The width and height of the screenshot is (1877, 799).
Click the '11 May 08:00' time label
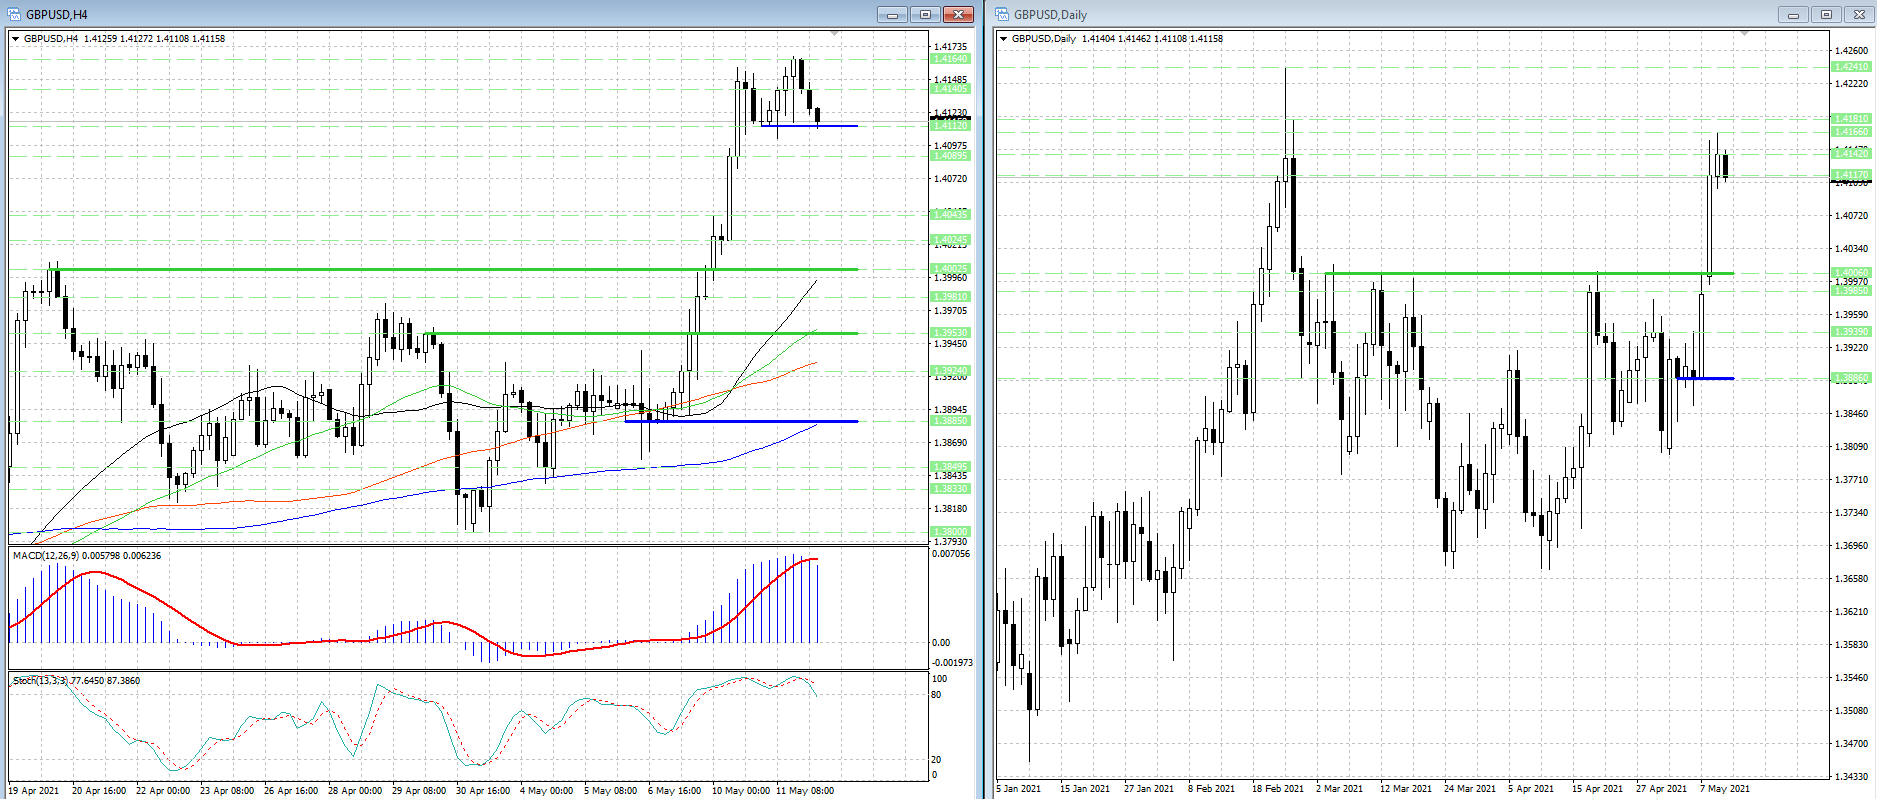pyautogui.click(x=805, y=790)
